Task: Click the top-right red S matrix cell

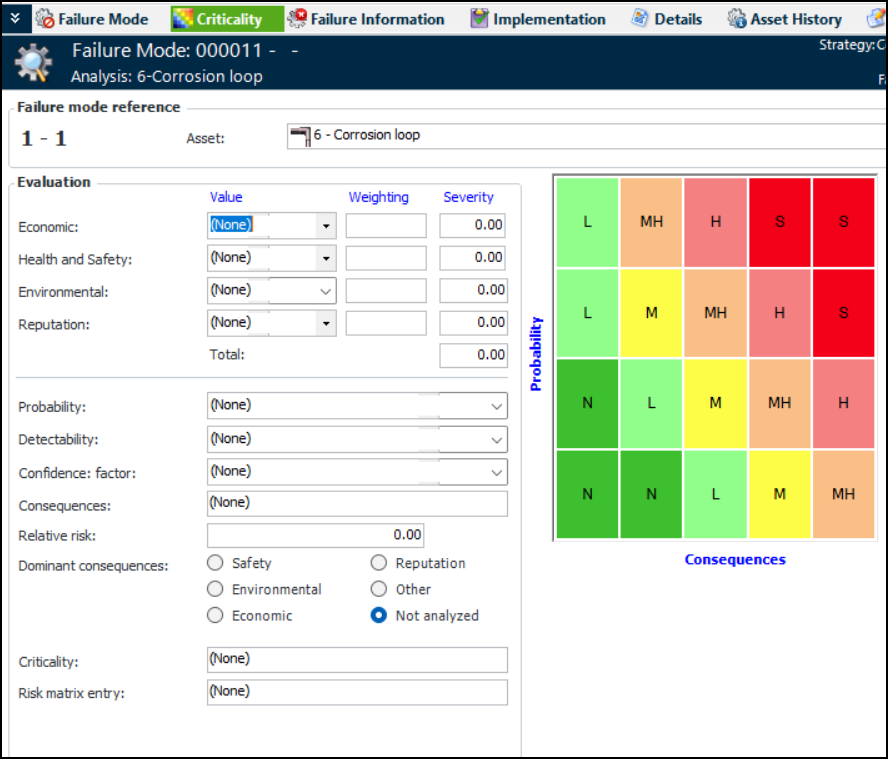Action: (x=843, y=222)
